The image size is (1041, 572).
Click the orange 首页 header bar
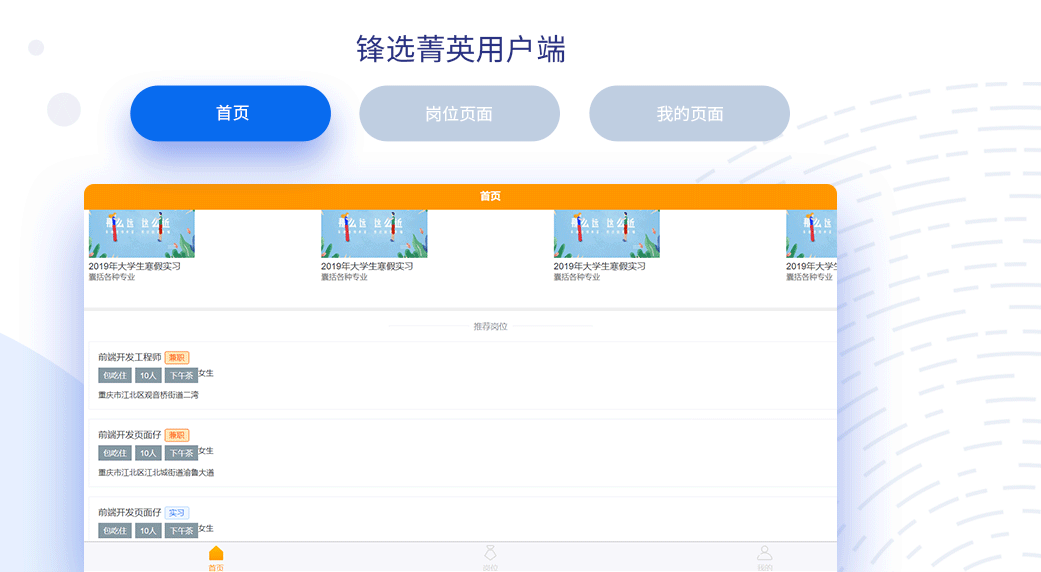coord(460,197)
